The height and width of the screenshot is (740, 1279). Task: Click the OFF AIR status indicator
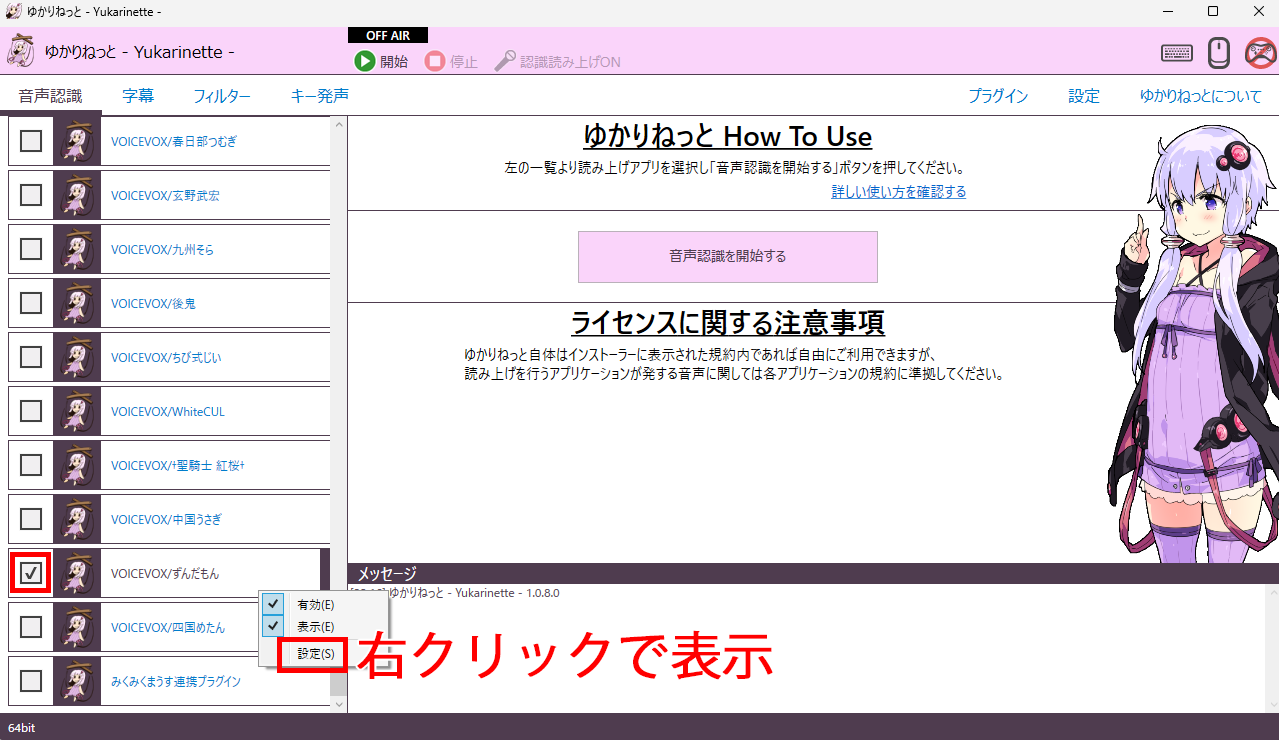pyautogui.click(x=388, y=35)
